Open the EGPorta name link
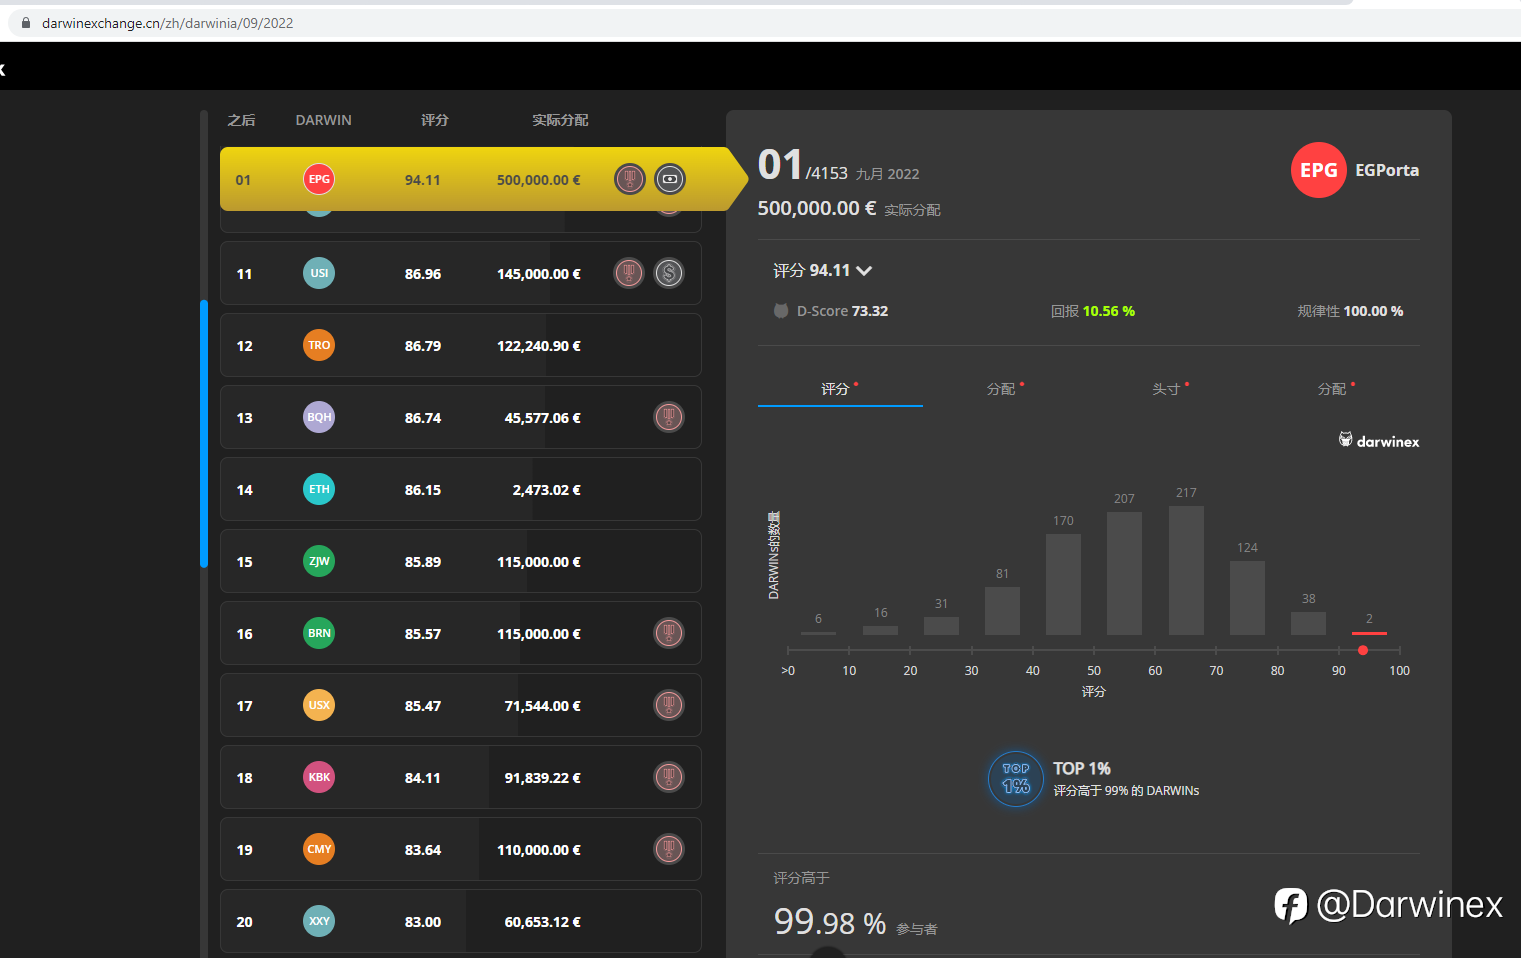 (x=1387, y=170)
